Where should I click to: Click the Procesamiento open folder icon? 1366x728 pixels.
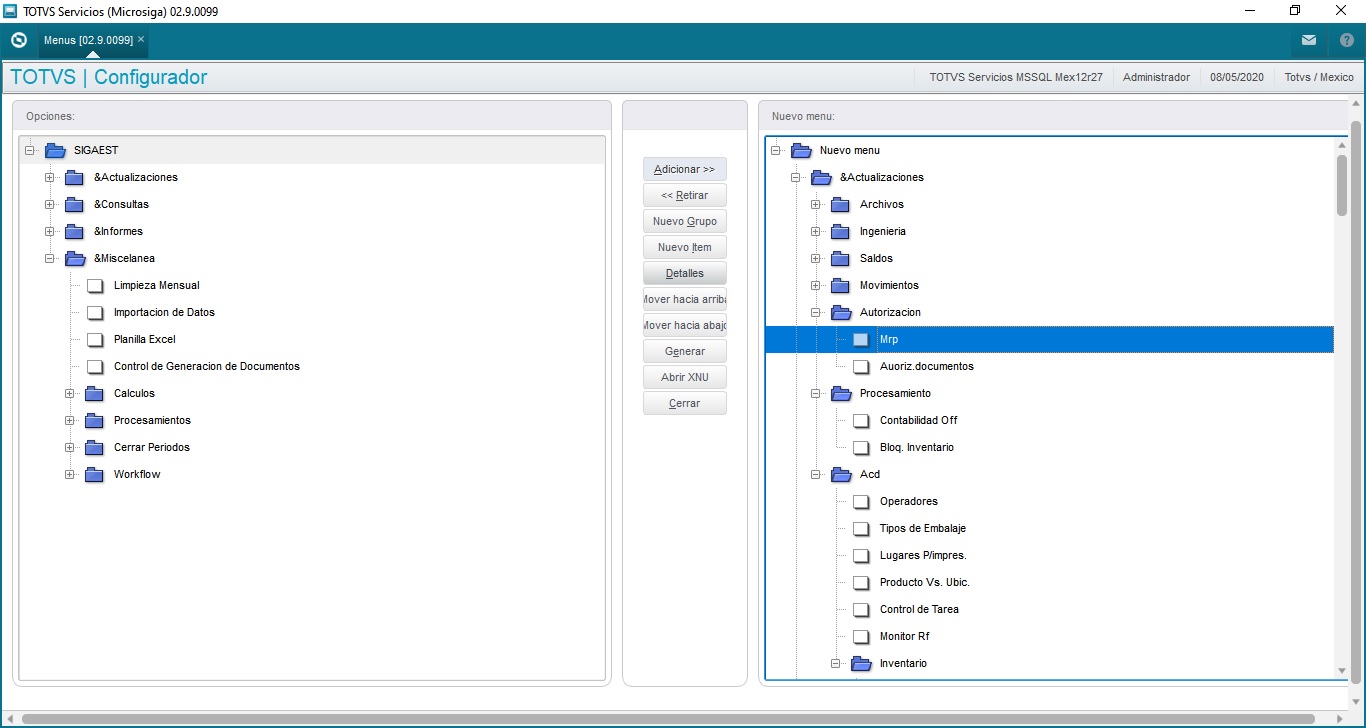point(841,393)
